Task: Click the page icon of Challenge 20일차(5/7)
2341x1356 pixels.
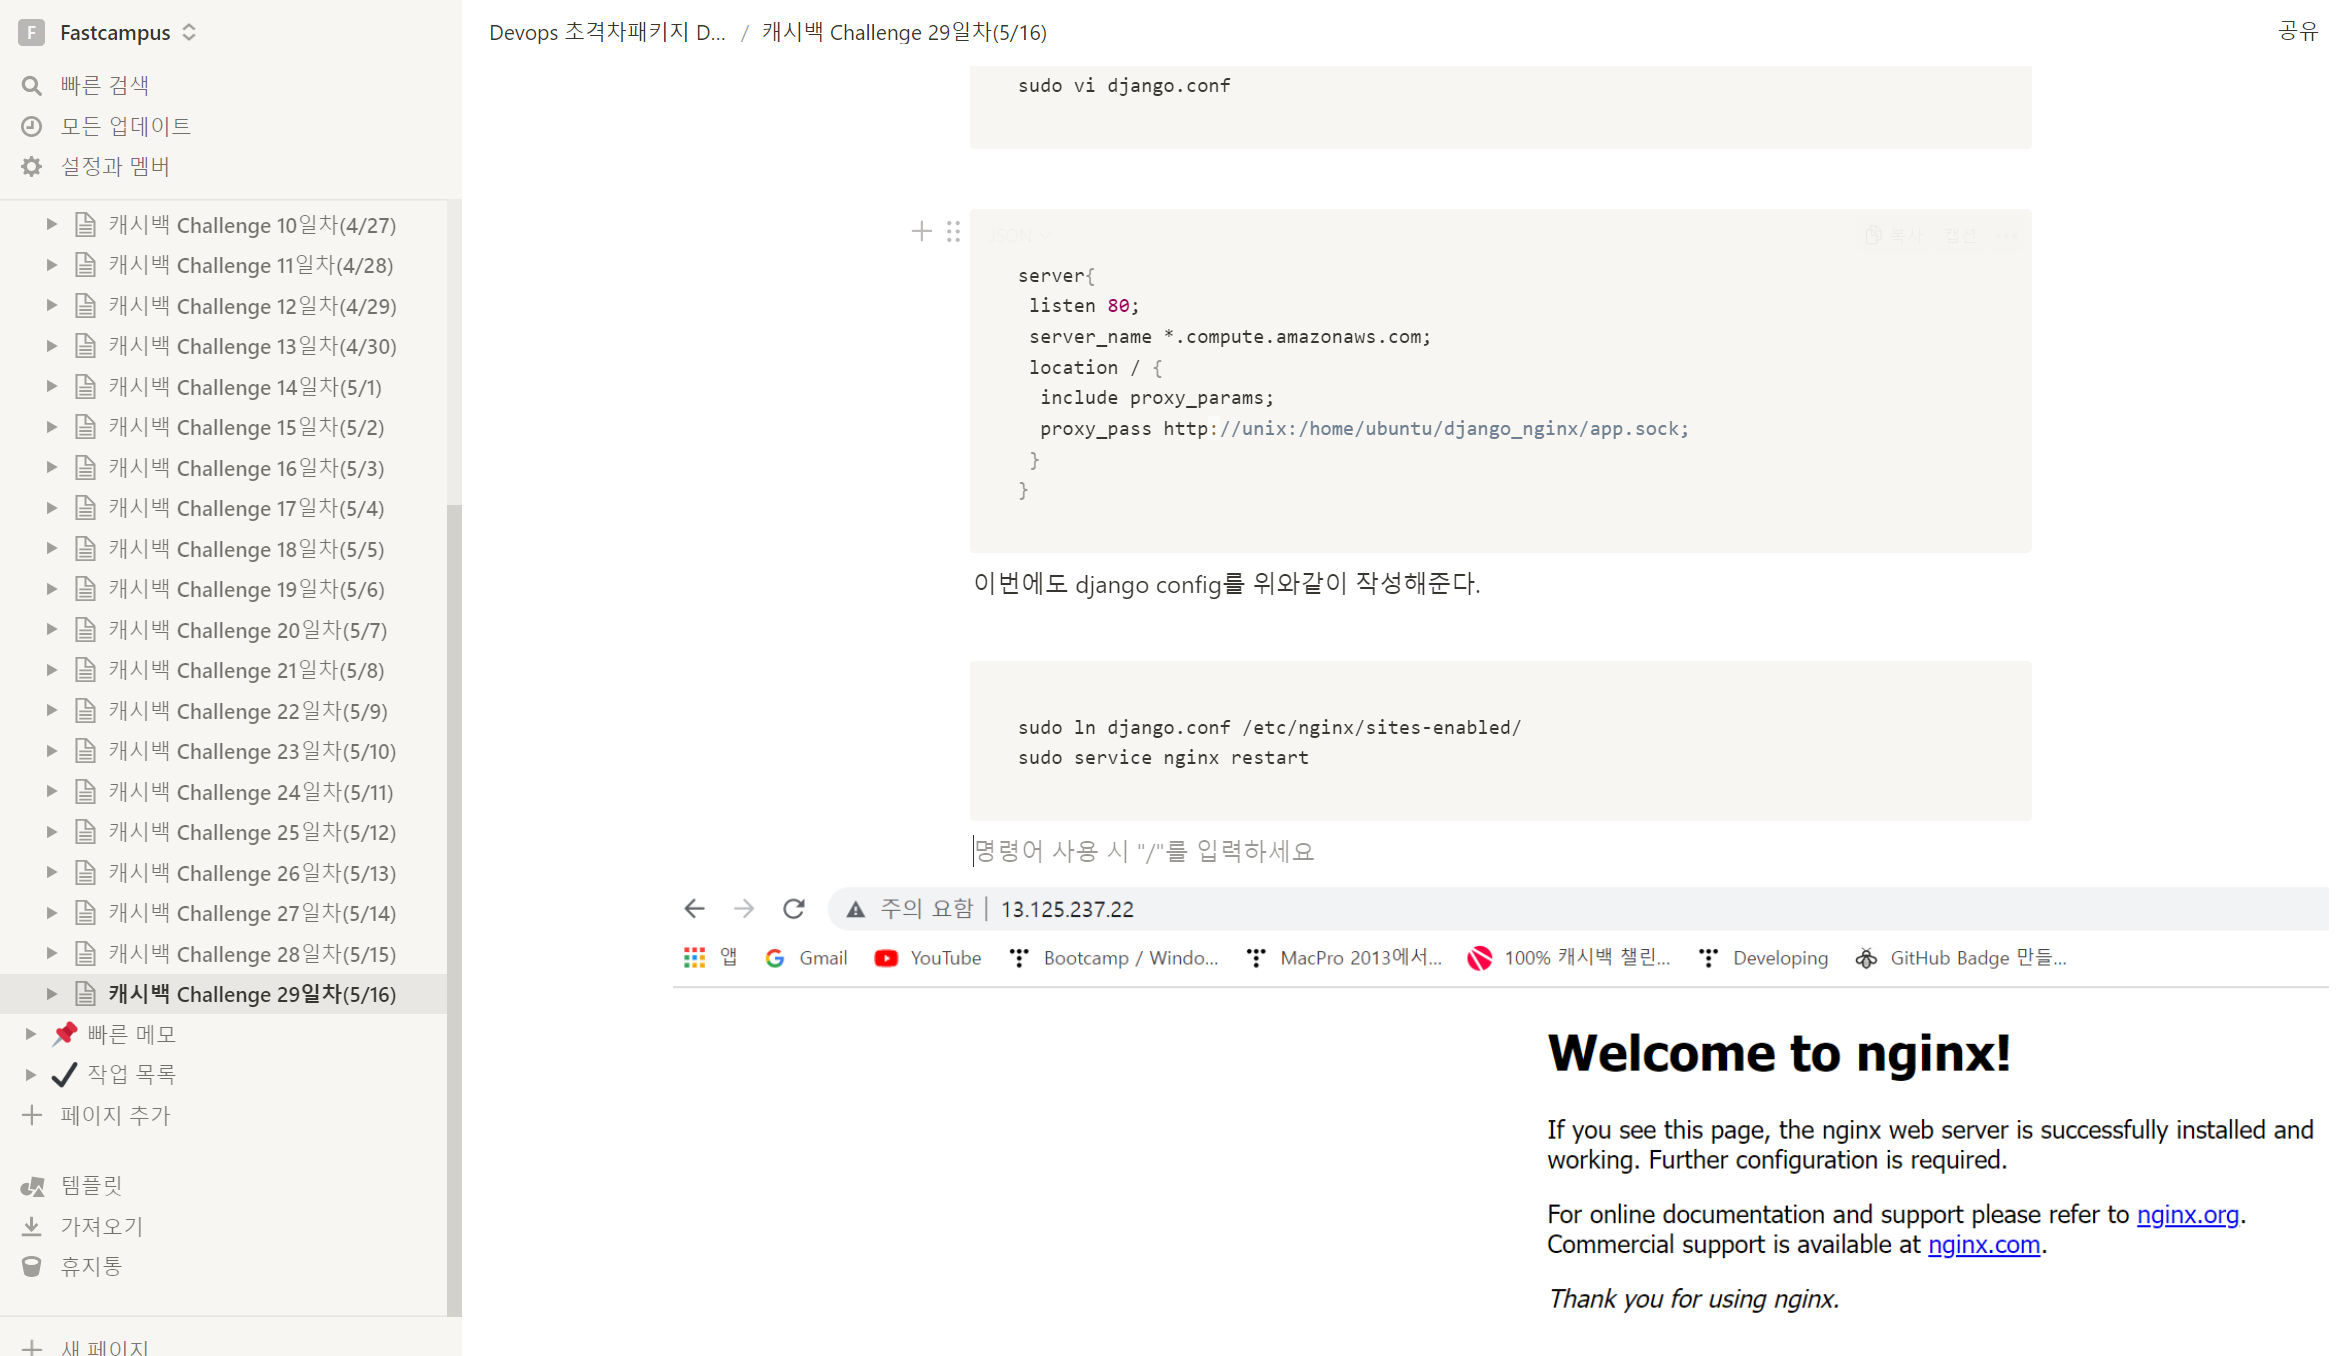Action: click(x=86, y=630)
